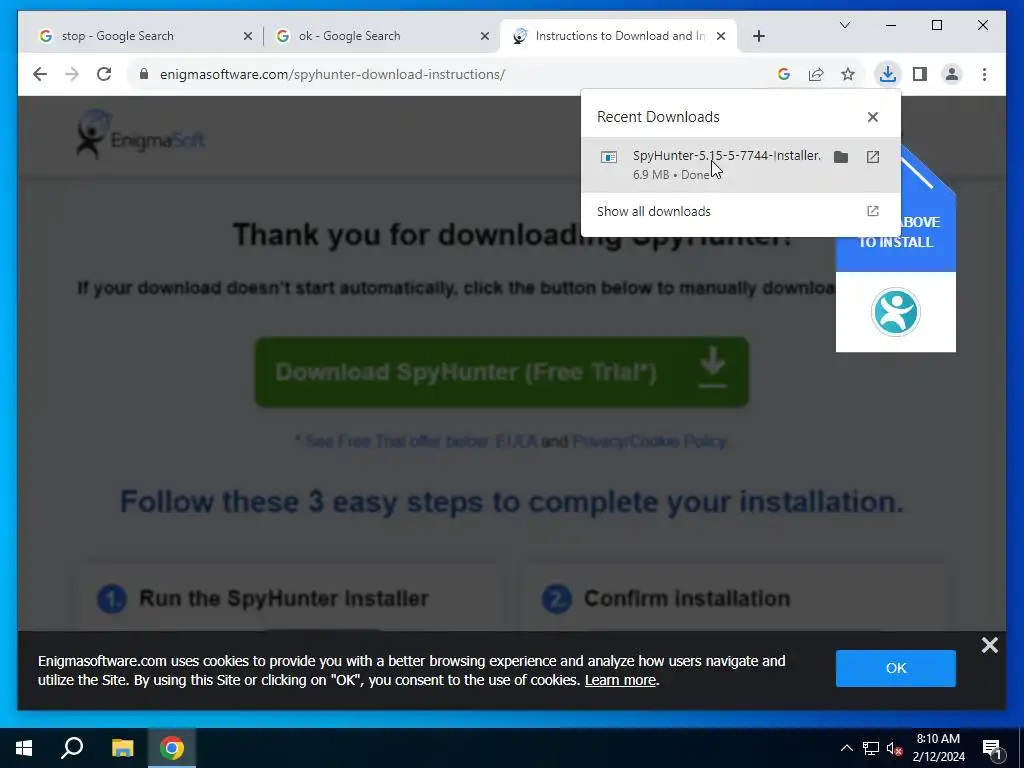The width and height of the screenshot is (1024, 768).
Task: Open the EULA link
Action: click(516, 441)
